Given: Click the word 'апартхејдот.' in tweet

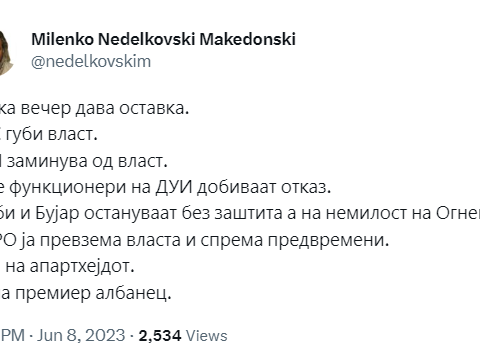Looking at the screenshot, I should coord(82,266).
